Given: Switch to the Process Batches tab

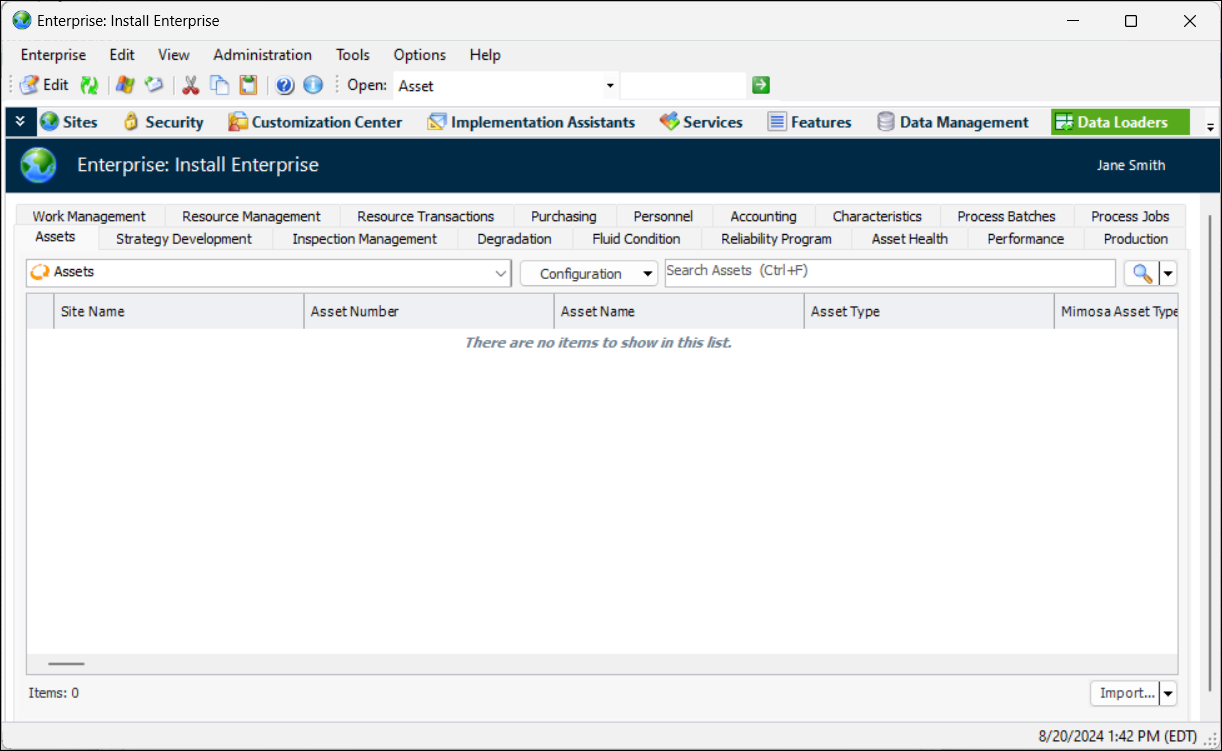Looking at the screenshot, I should click(x=1006, y=216).
